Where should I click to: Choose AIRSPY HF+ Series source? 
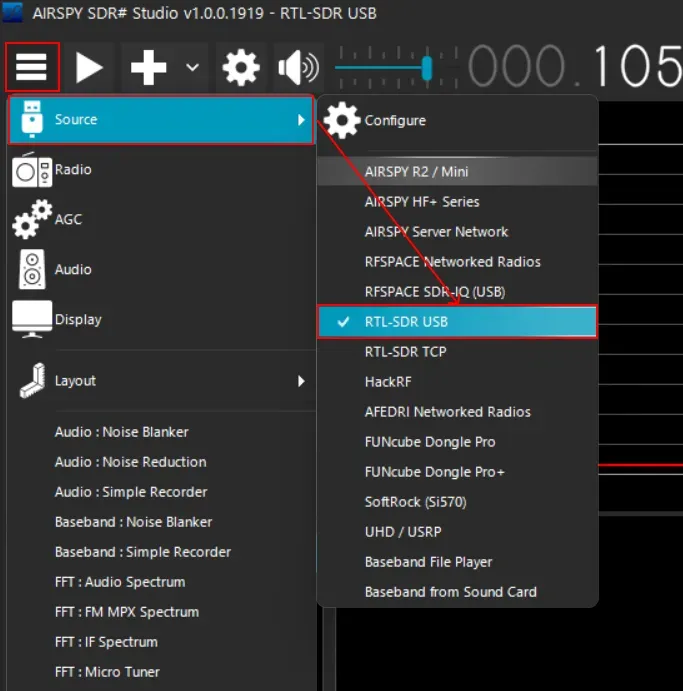[457, 201]
